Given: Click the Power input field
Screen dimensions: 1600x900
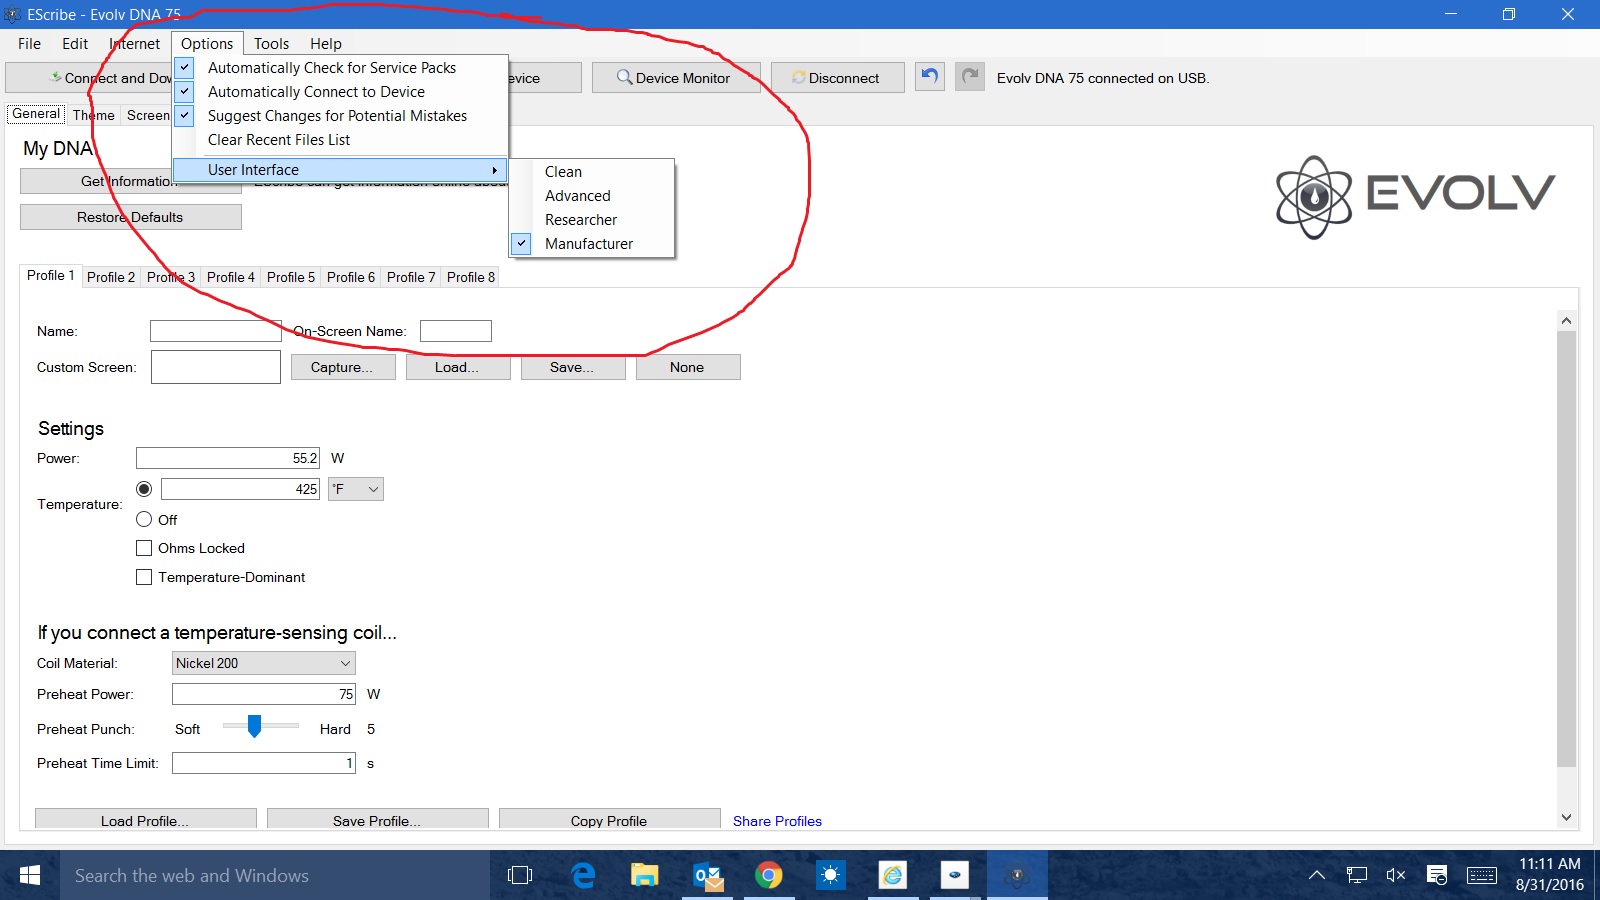Looking at the screenshot, I should coord(227,458).
